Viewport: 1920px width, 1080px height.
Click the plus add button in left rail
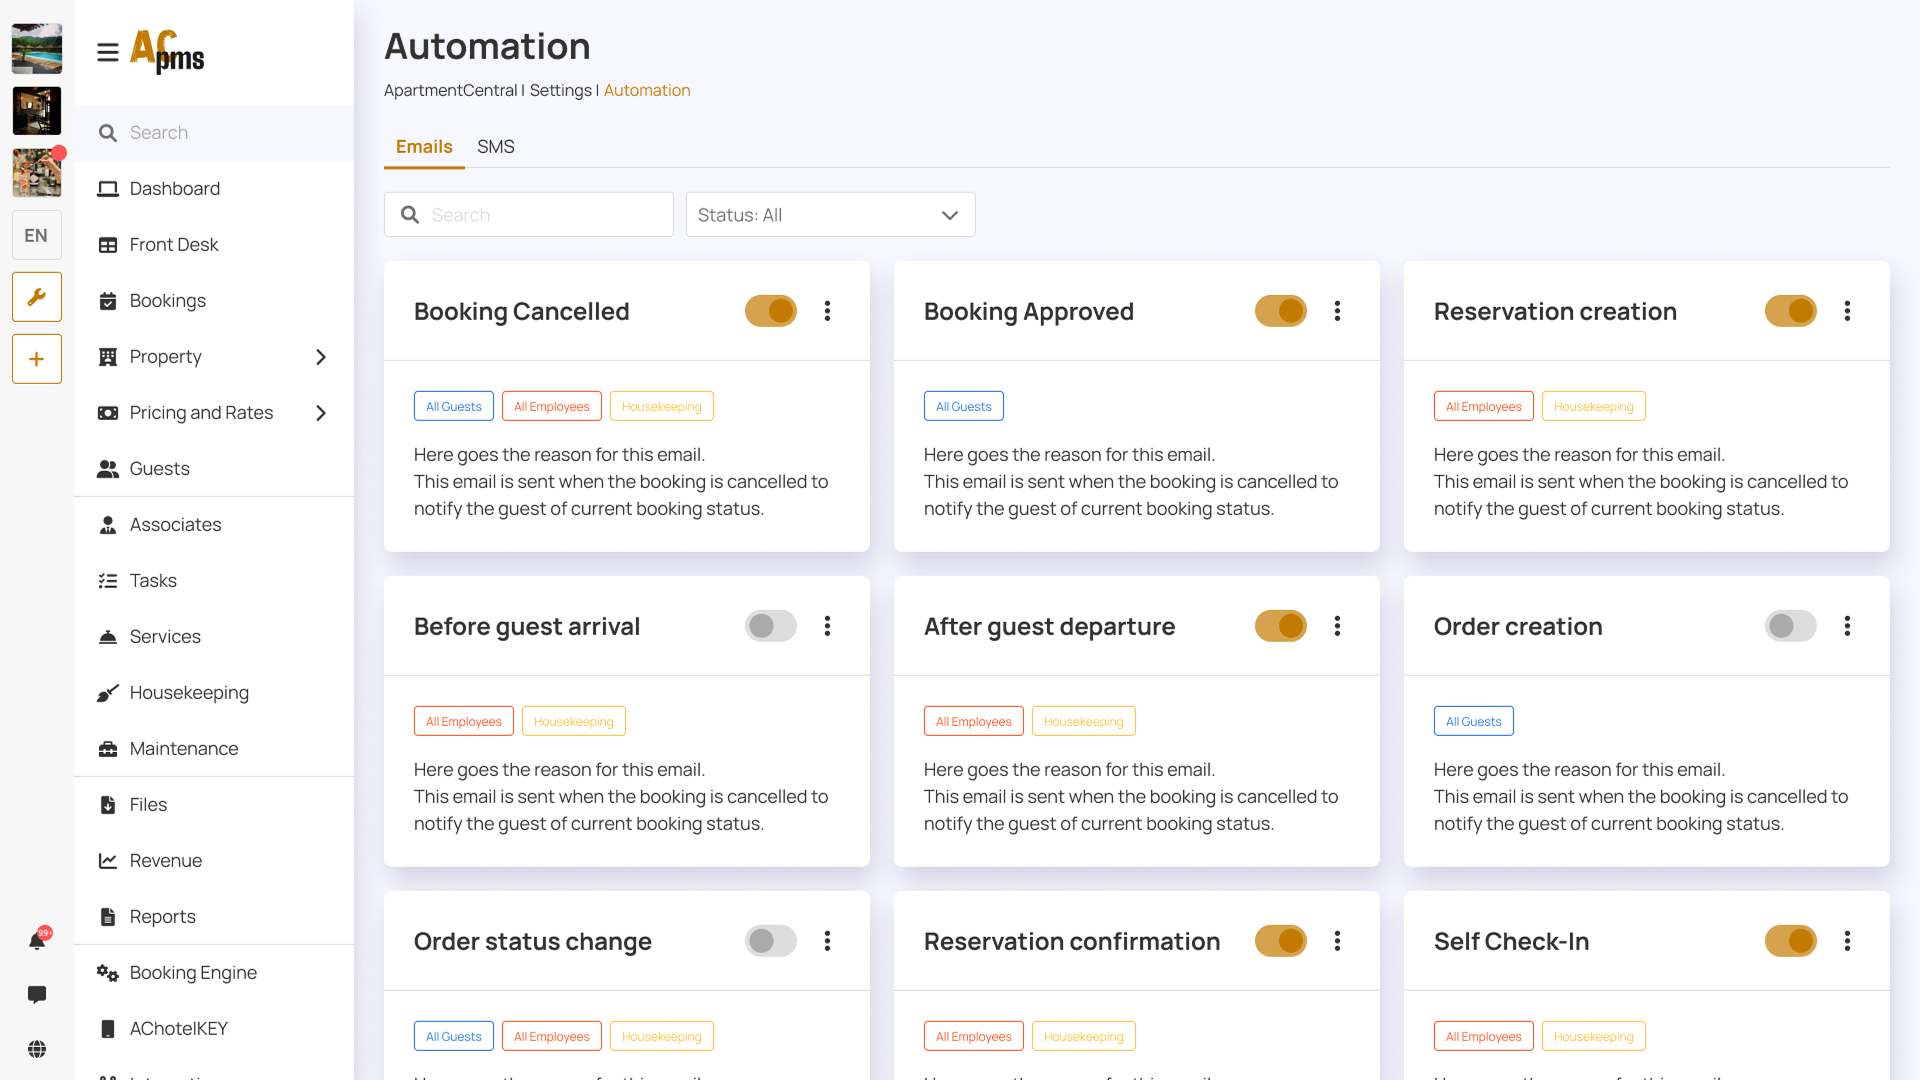[37, 359]
